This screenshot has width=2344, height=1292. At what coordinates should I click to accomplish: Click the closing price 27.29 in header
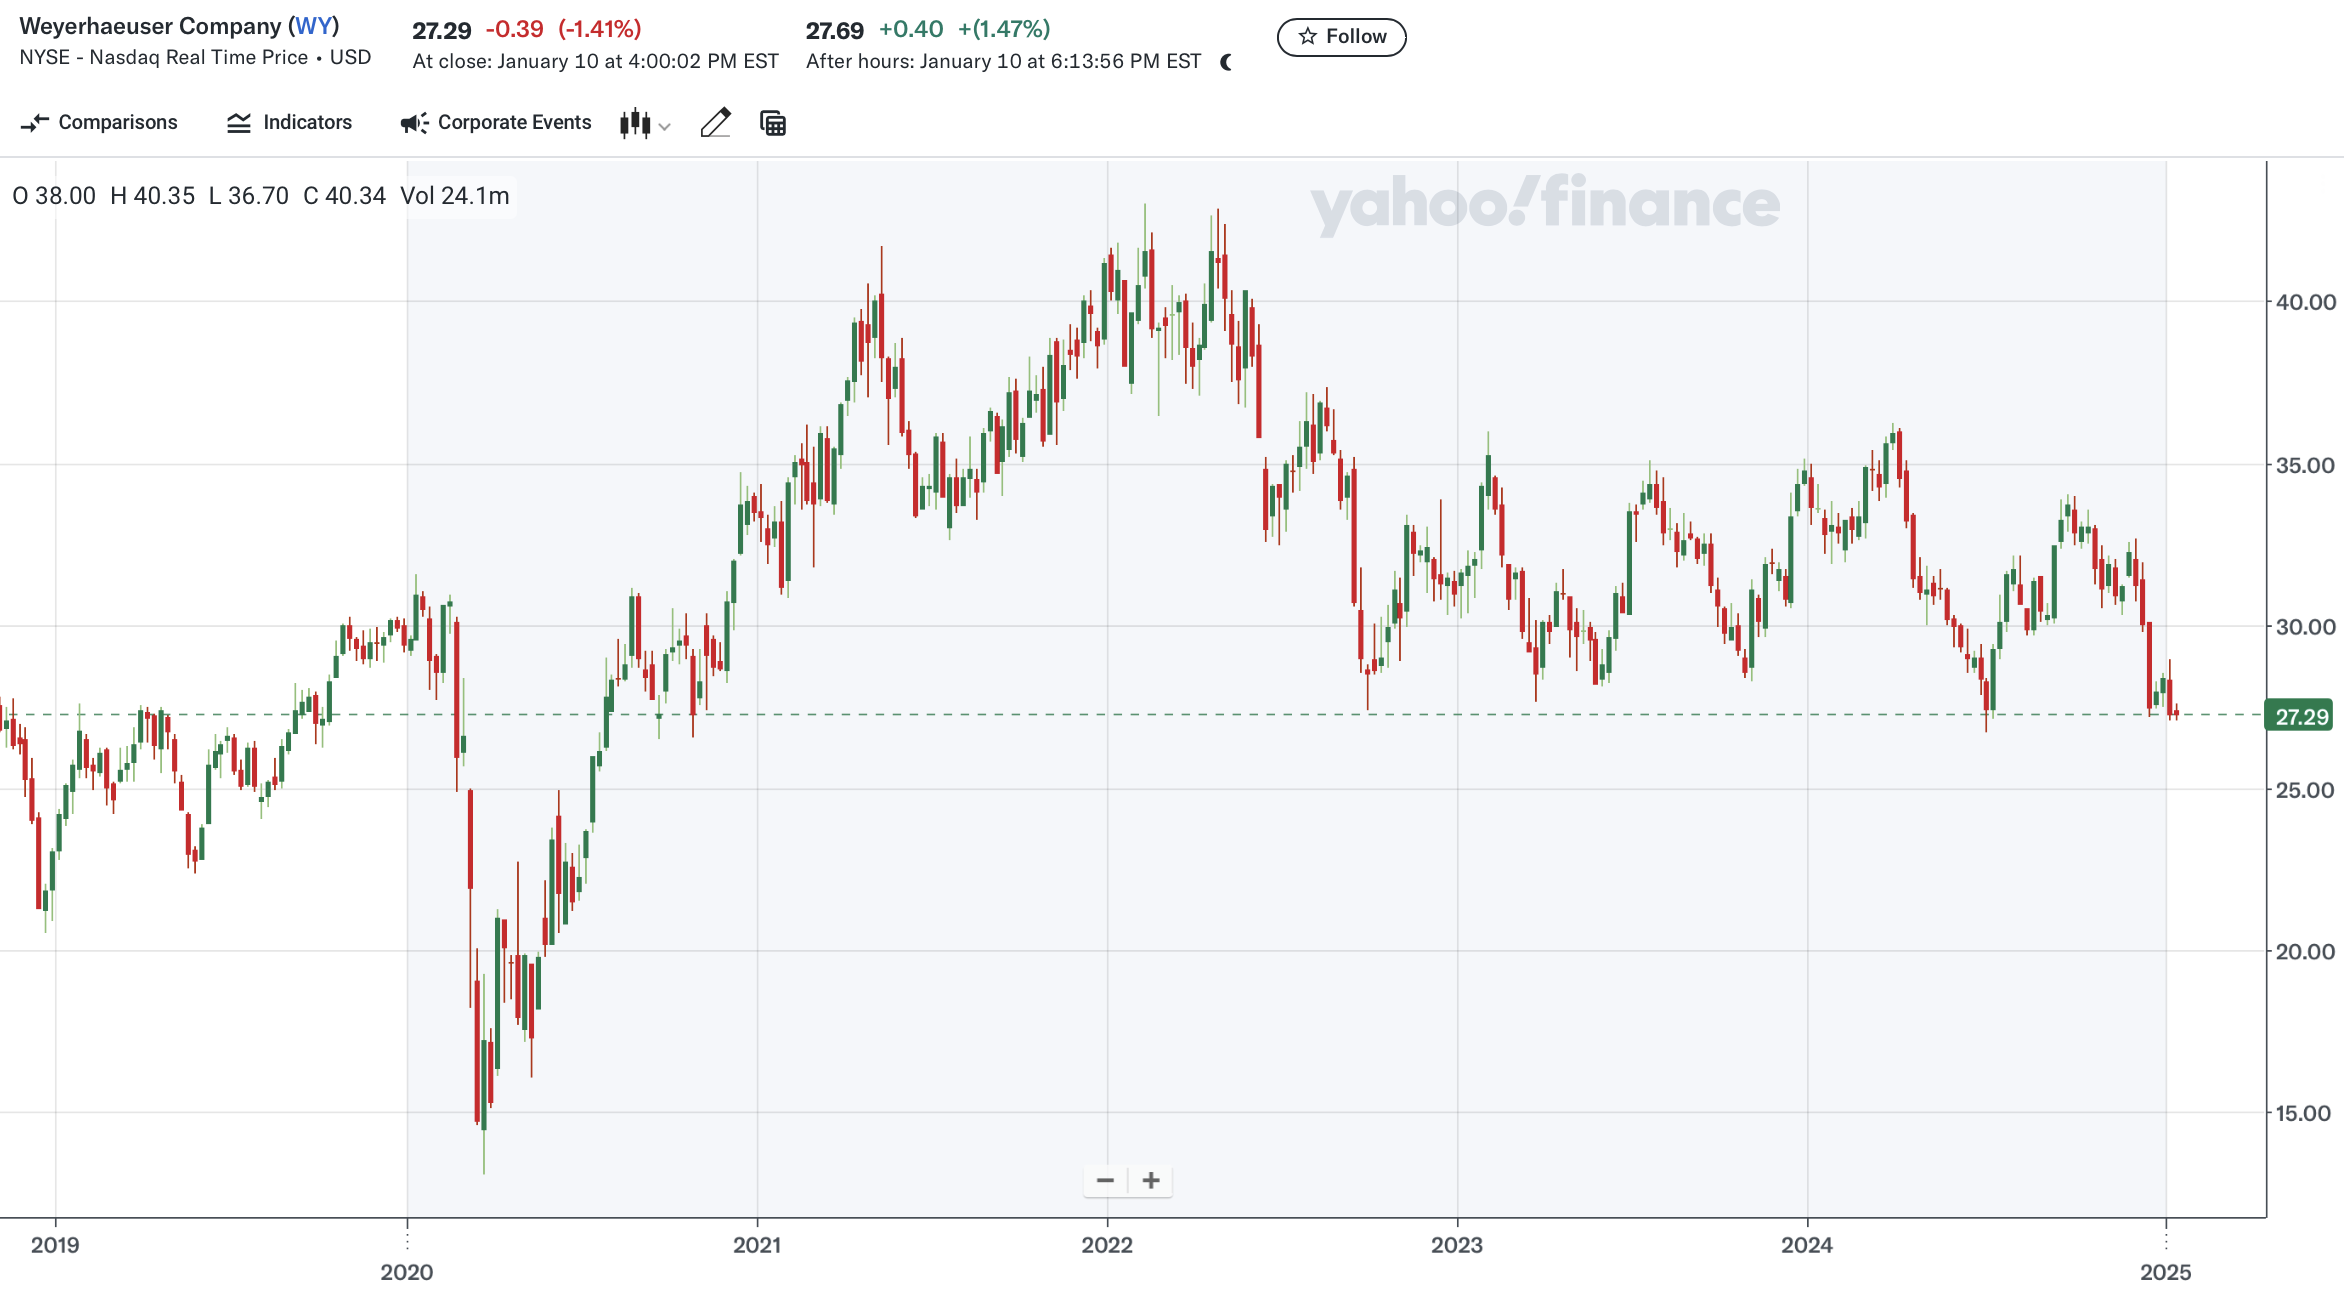tap(442, 31)
